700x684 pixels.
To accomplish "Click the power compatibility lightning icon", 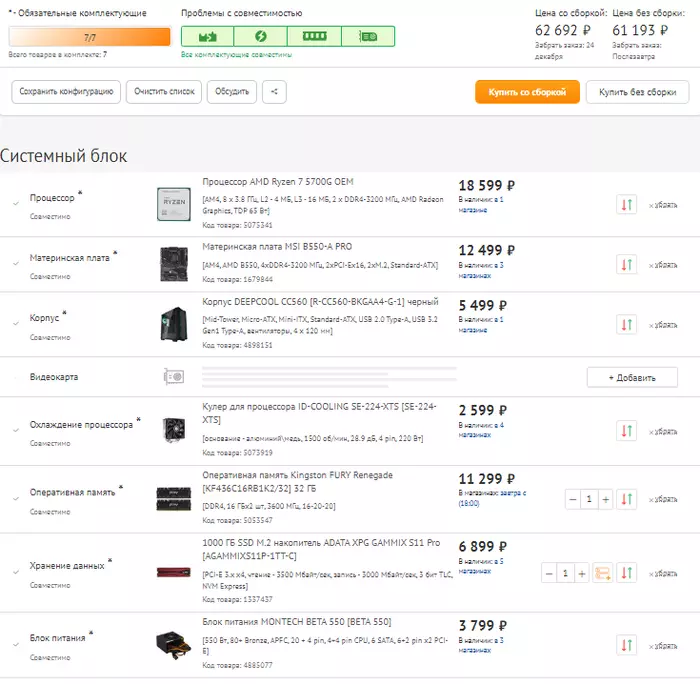I will 261,37.
